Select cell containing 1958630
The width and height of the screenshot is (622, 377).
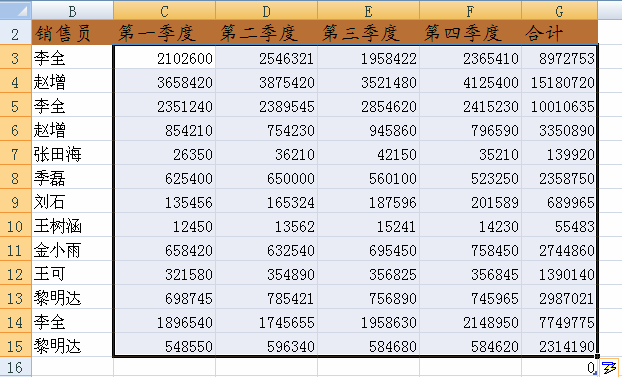click(x=368, y=321)
